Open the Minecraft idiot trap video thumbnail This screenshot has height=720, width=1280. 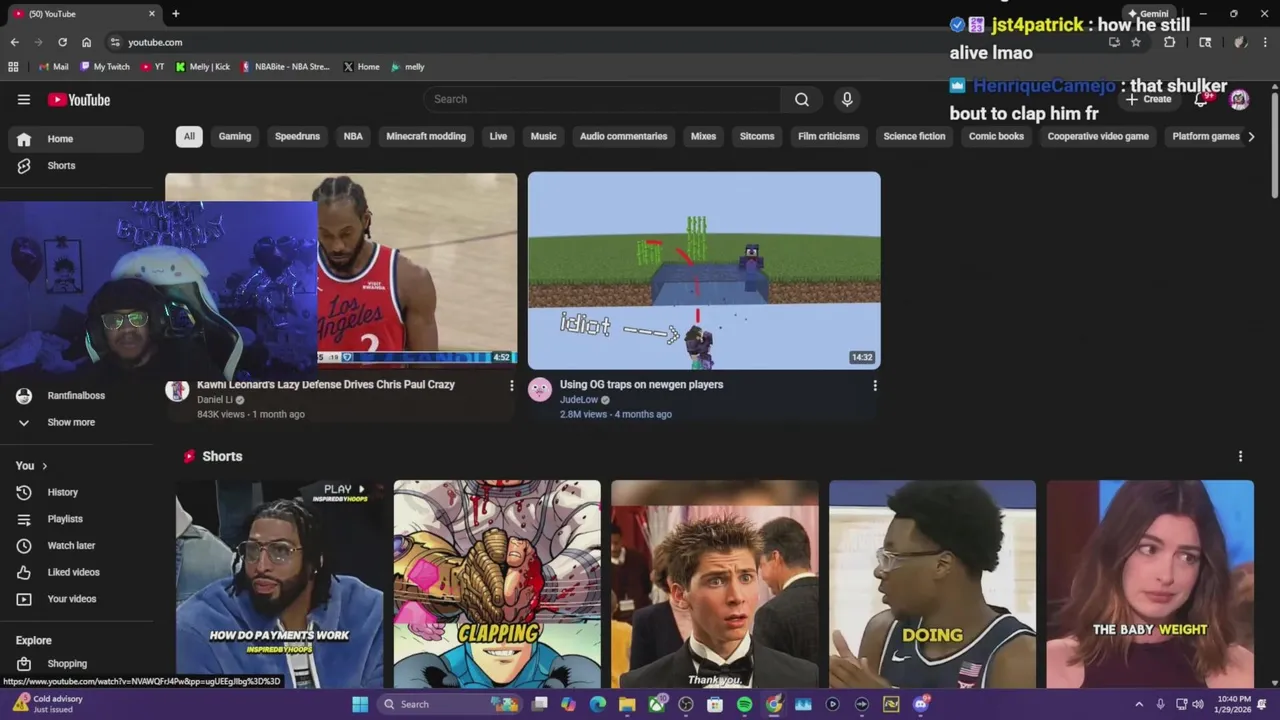pos(704,270)
